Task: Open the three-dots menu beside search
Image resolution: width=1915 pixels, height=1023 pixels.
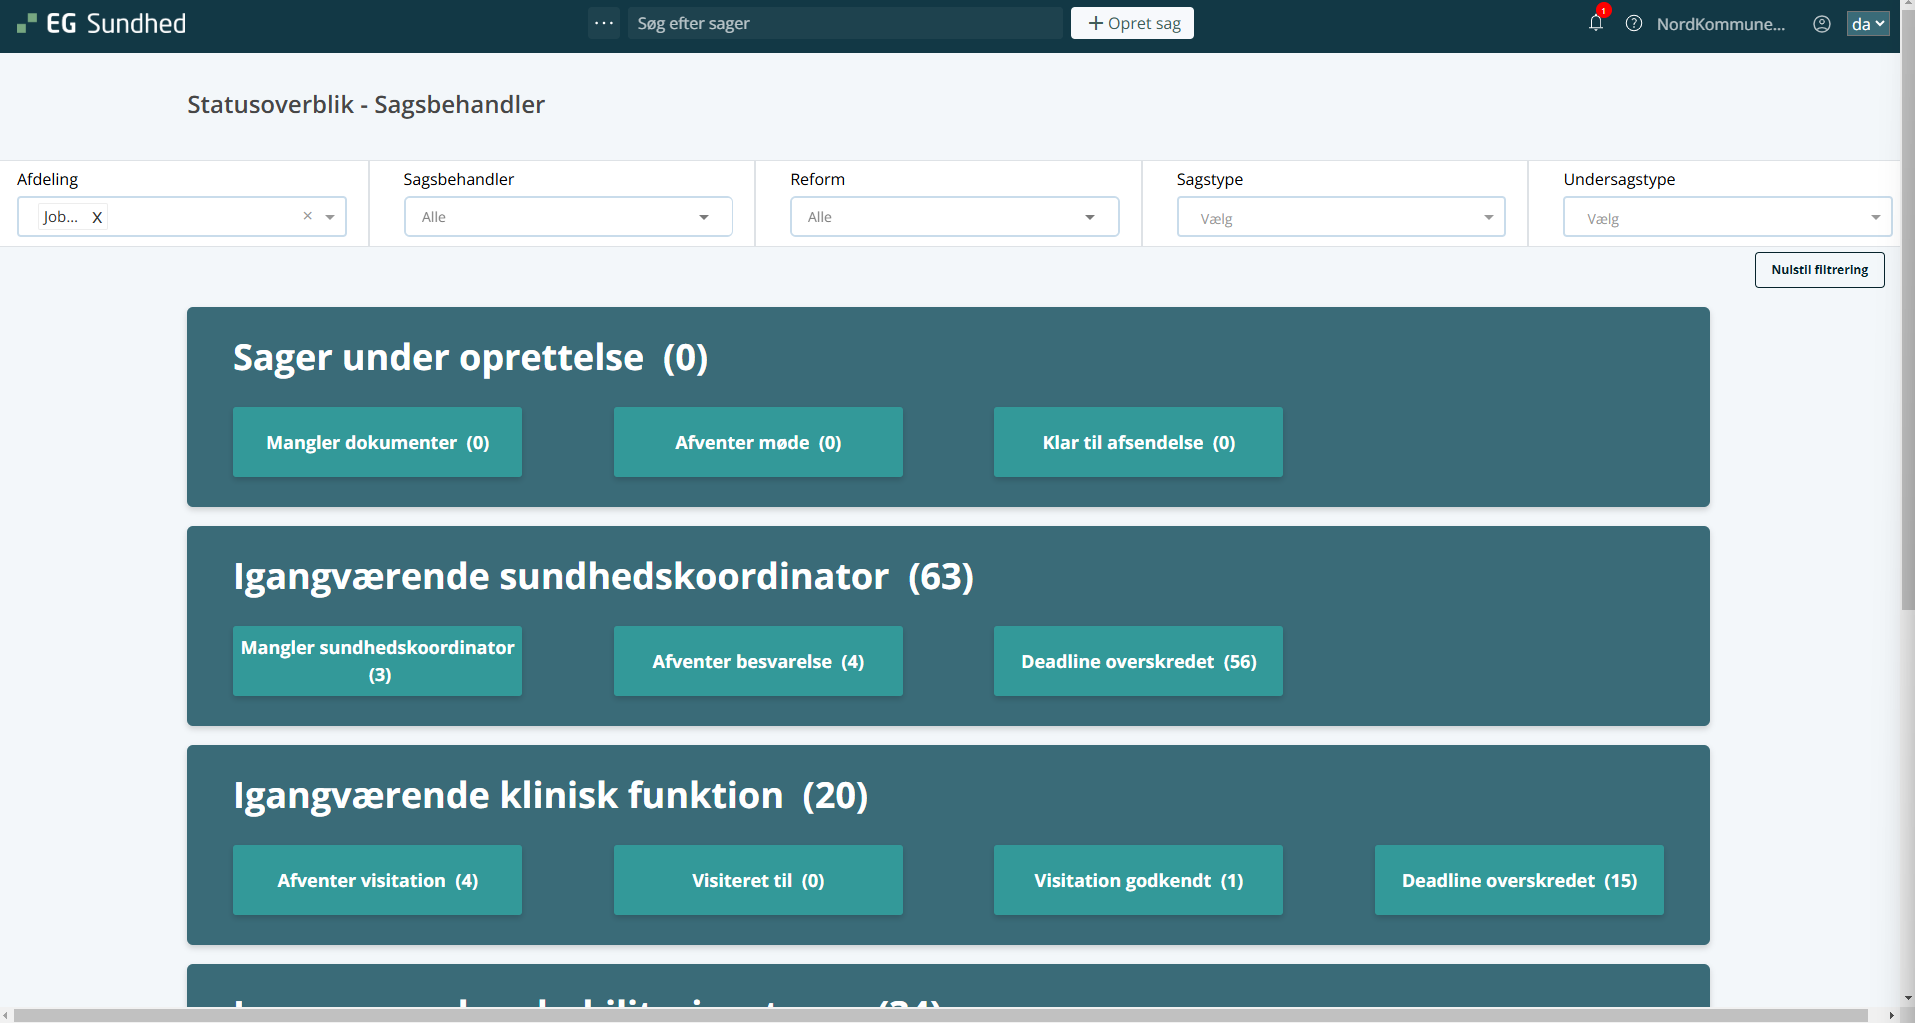Action: (x=604, y=23)
